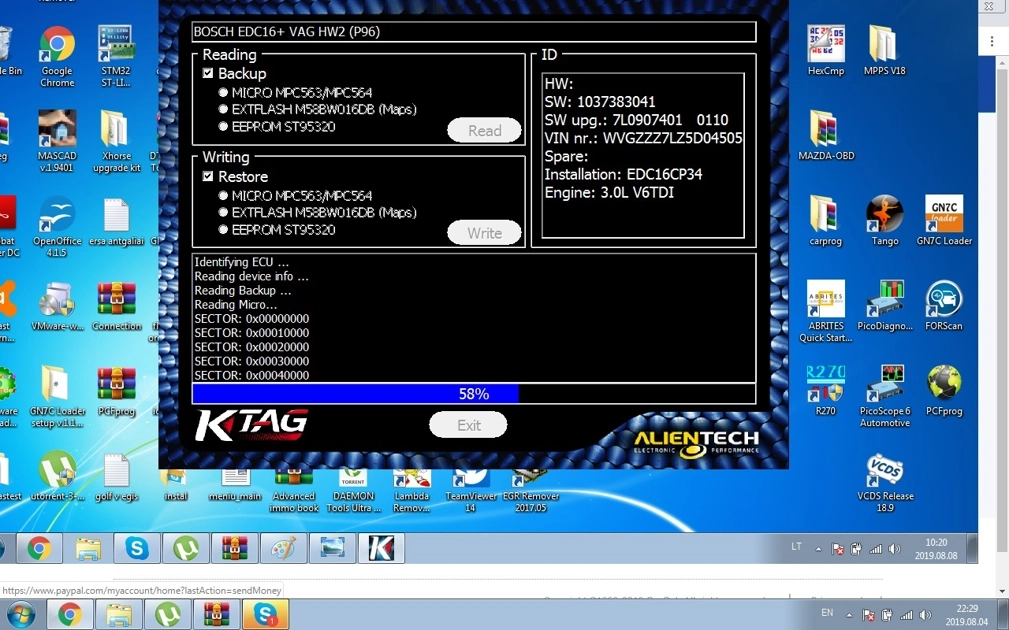Open the Xhorse upgrade kit folder

(116, 141)
